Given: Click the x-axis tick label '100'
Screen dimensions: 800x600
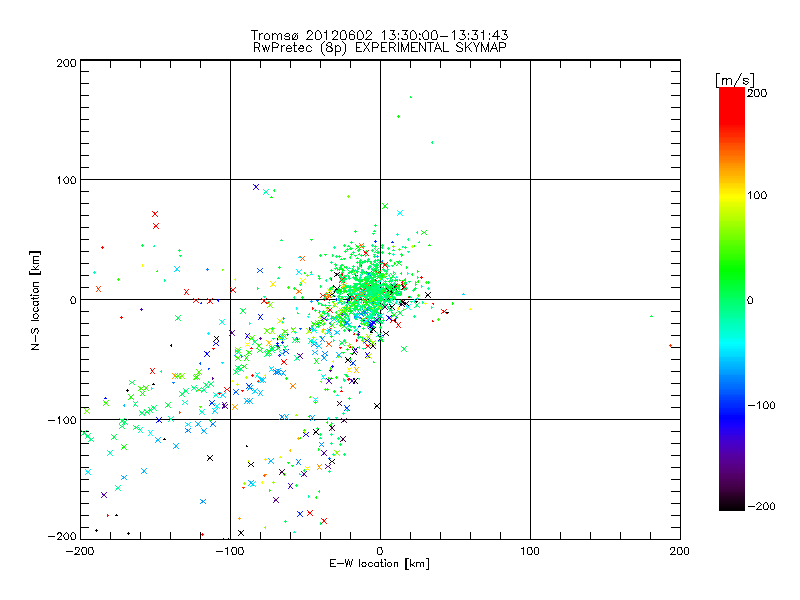Looking at the screenshot, I should click(x=530, y=551).
